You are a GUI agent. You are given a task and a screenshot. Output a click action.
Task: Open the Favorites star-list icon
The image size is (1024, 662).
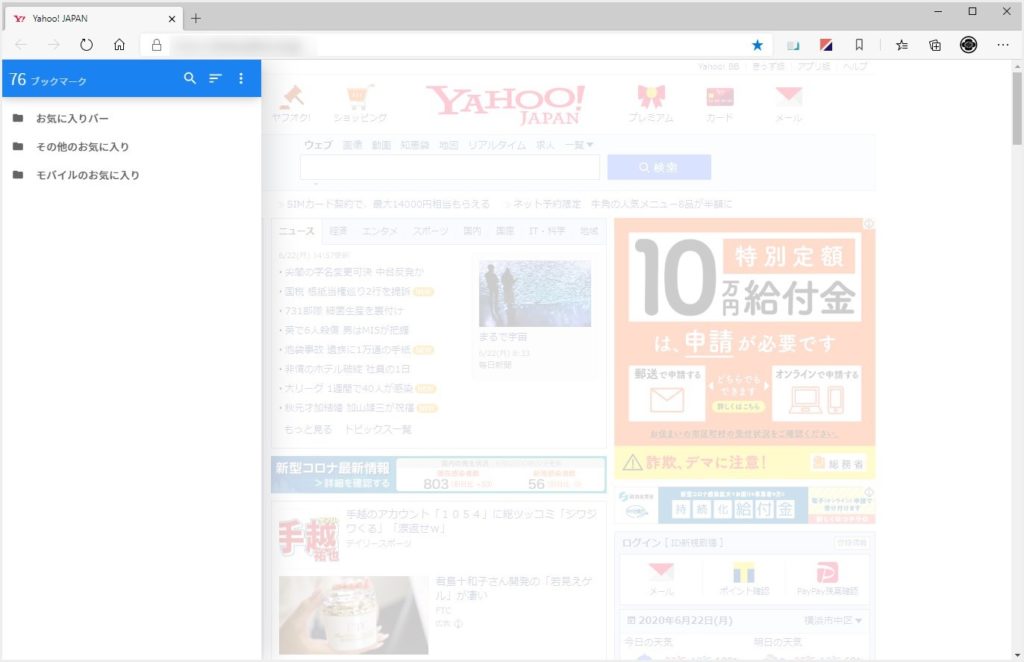pos(902,44)
